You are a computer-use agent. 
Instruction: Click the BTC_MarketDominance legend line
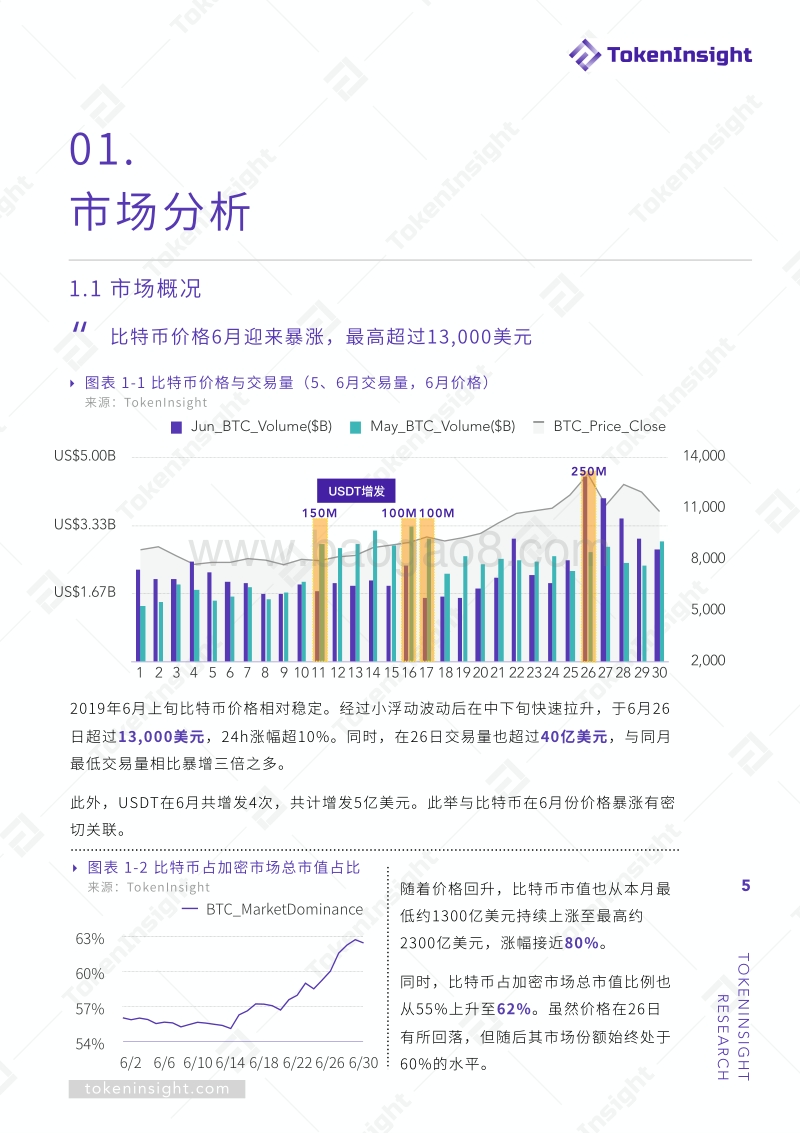tap(191, 909)
